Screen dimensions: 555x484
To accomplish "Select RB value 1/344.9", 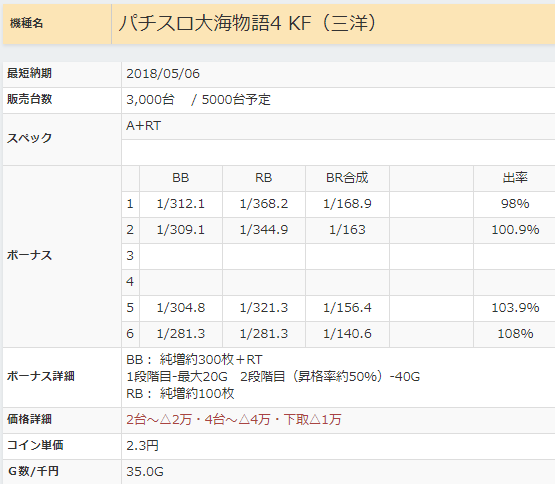I will pos(264,230).
